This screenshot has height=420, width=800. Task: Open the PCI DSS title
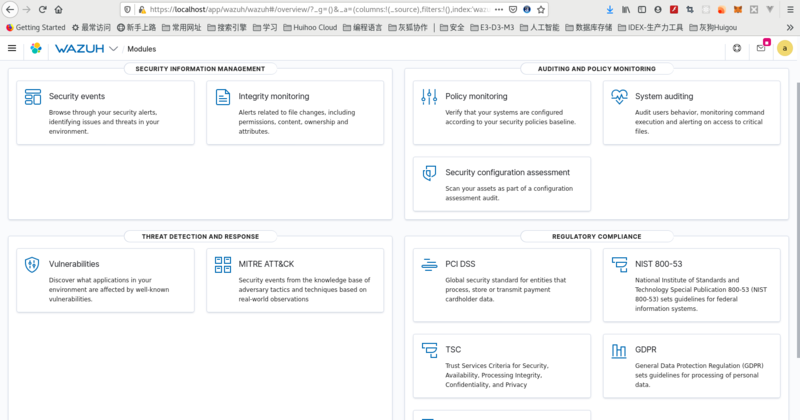click(460, 264)
